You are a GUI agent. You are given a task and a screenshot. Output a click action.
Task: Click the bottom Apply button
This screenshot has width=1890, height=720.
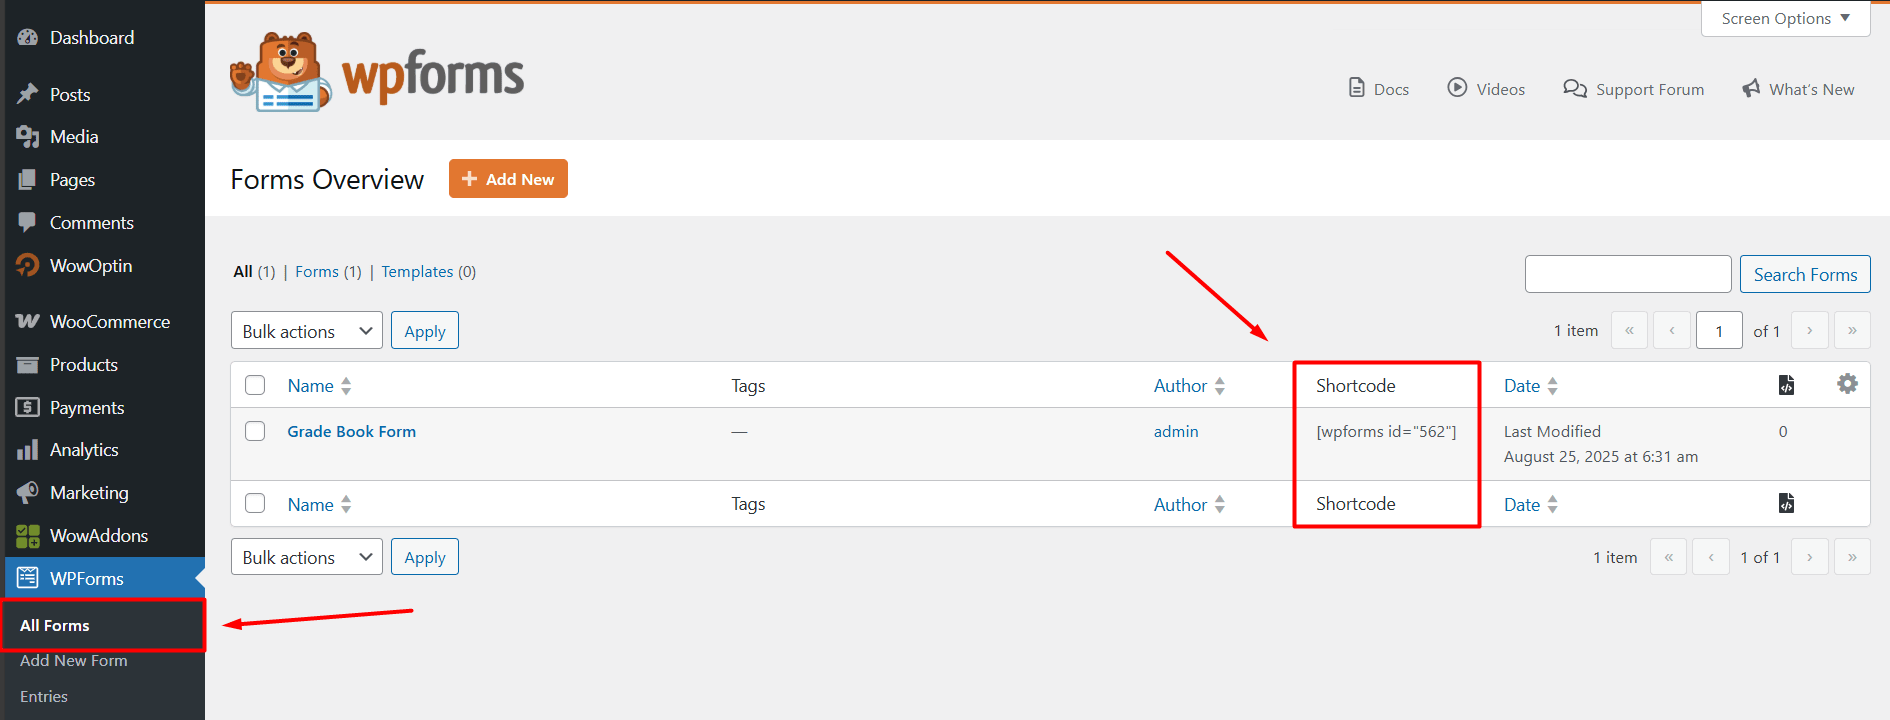(x=425, y=557)
